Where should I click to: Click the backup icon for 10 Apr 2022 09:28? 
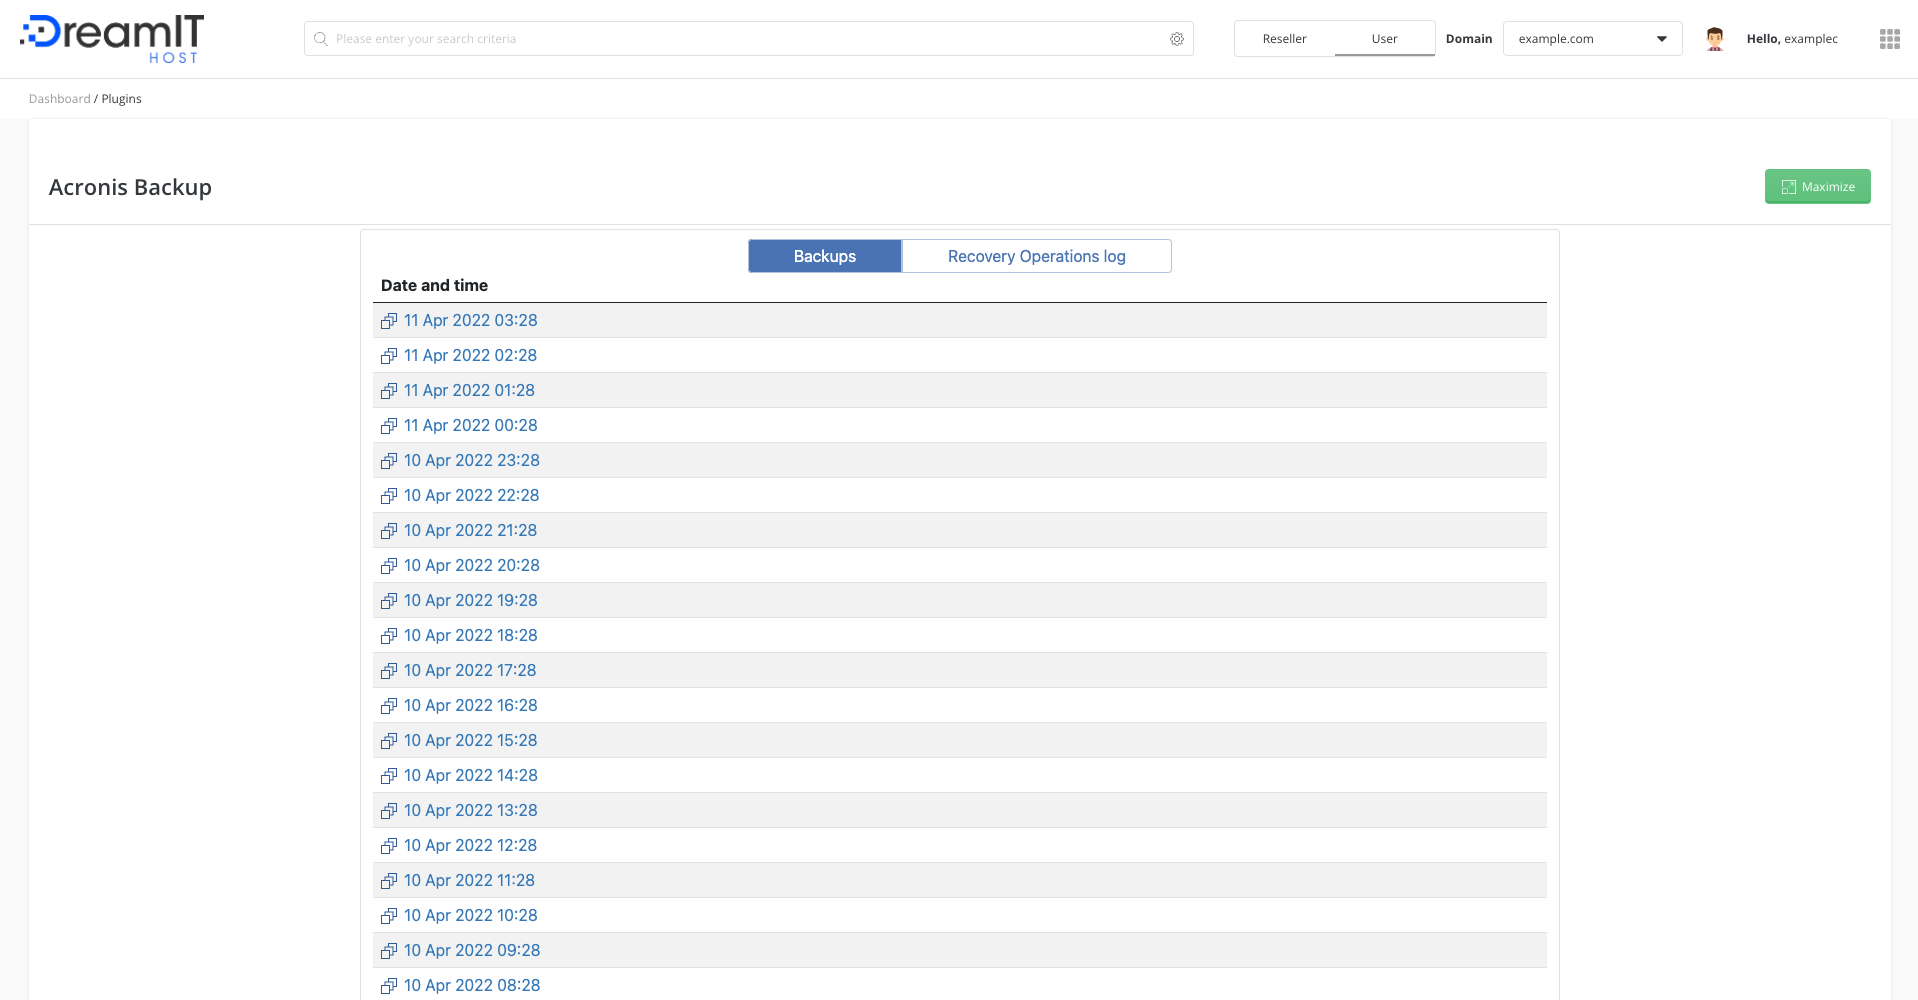388,951
